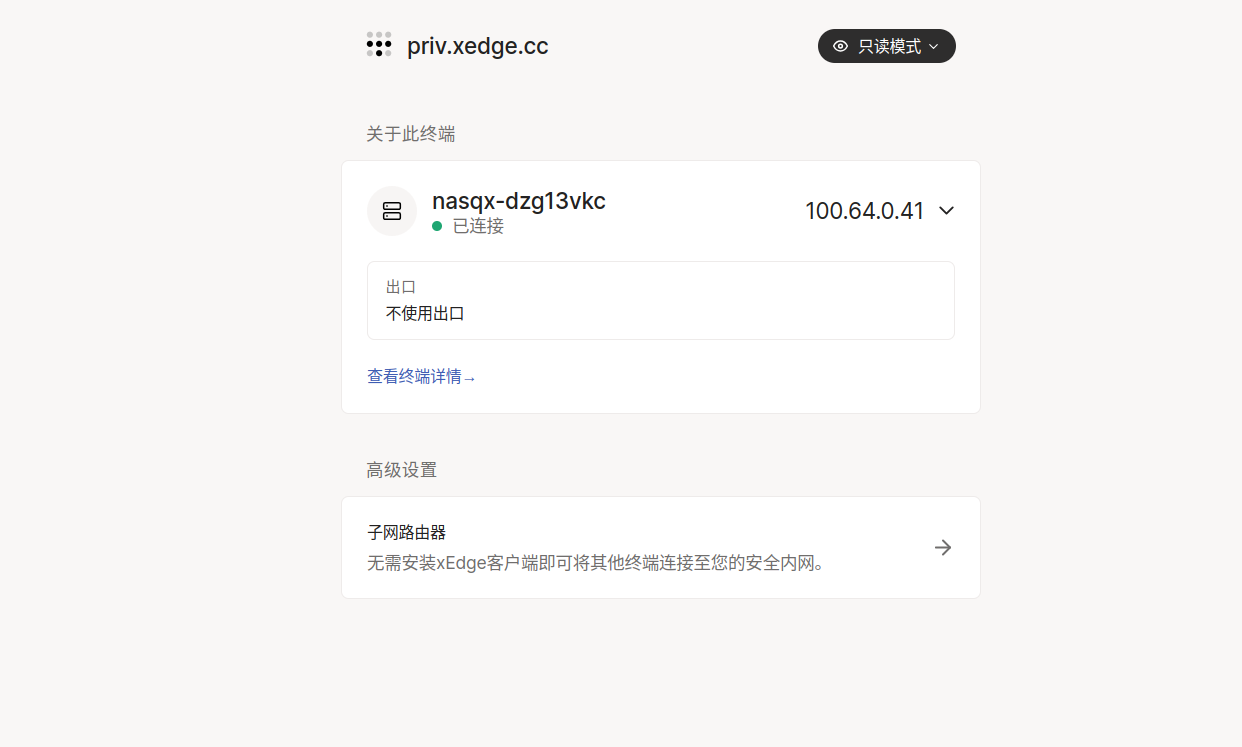Click the priv.xedge.cc network name
Screen dimensions: 1242x747
(x=477, y=45)
